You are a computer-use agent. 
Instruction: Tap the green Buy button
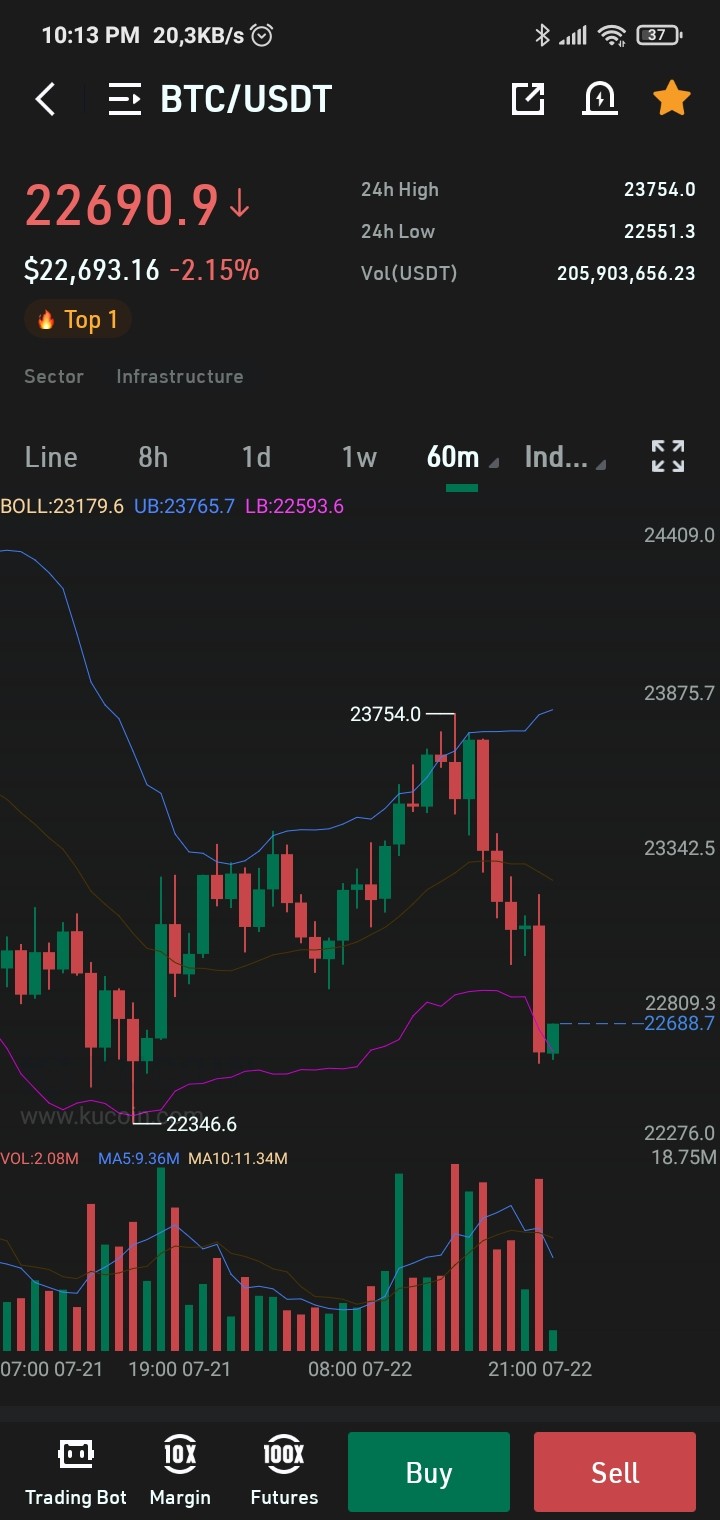(x=429, y=1472)
